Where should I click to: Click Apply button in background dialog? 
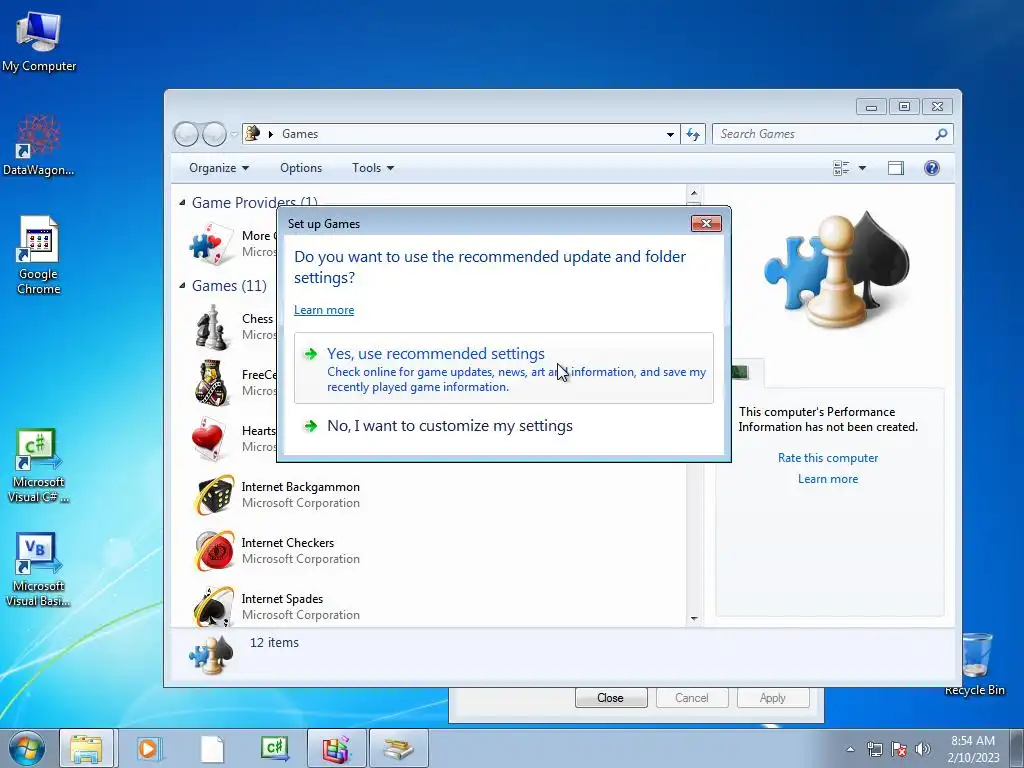(773, 697)
